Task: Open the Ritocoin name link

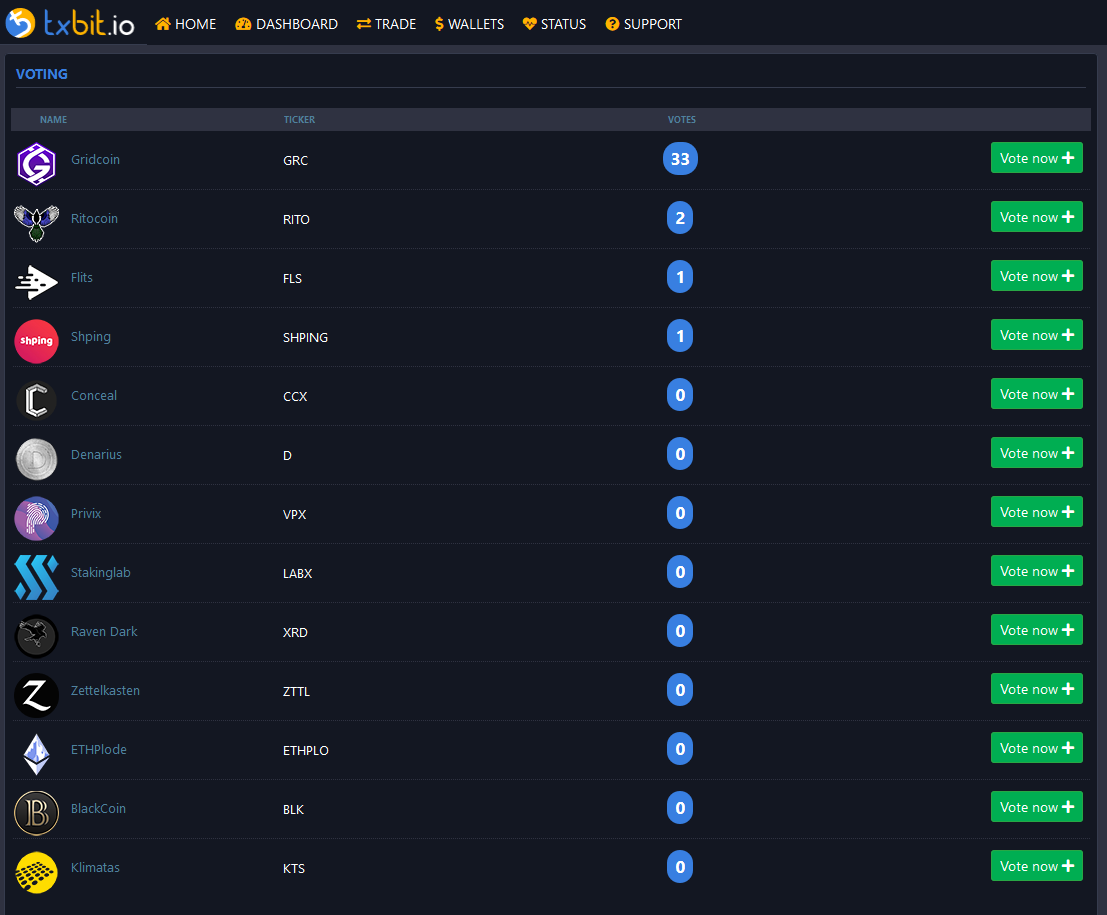Action: [94, 219]
